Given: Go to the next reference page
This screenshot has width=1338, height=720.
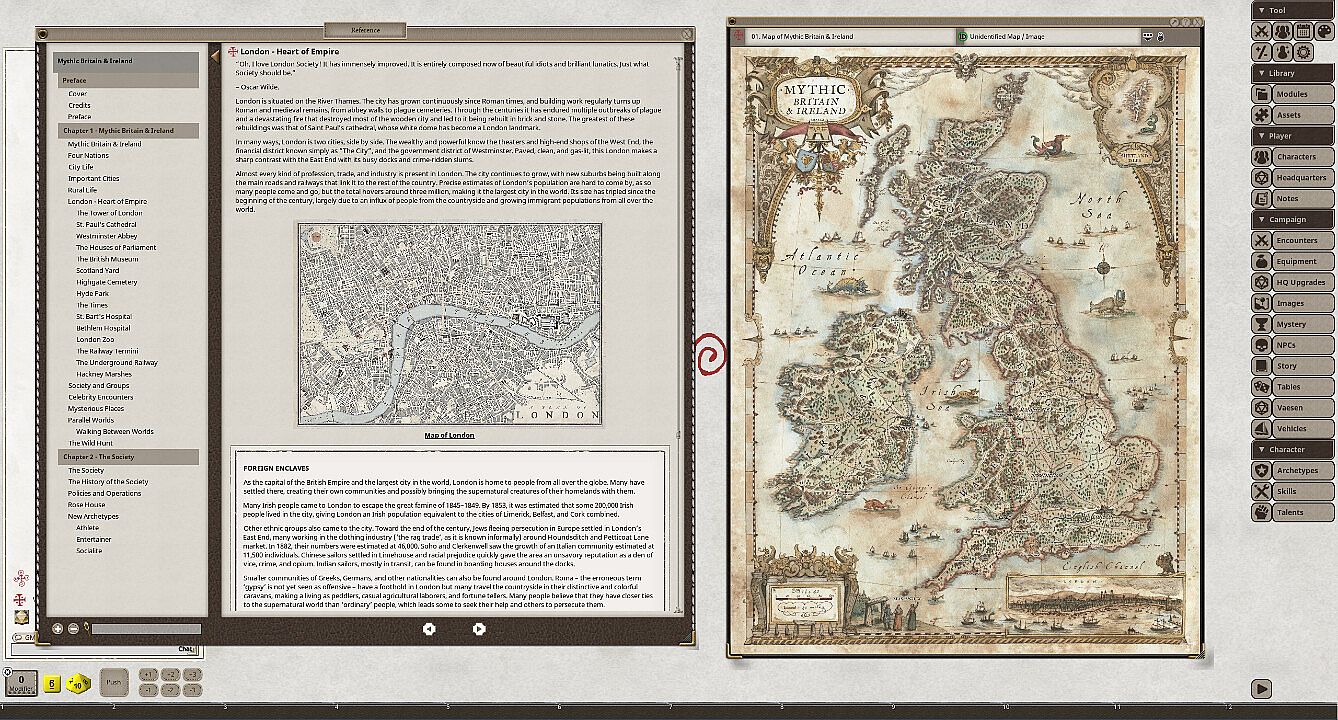Looking at the screenshot, I should pos(479,629).
